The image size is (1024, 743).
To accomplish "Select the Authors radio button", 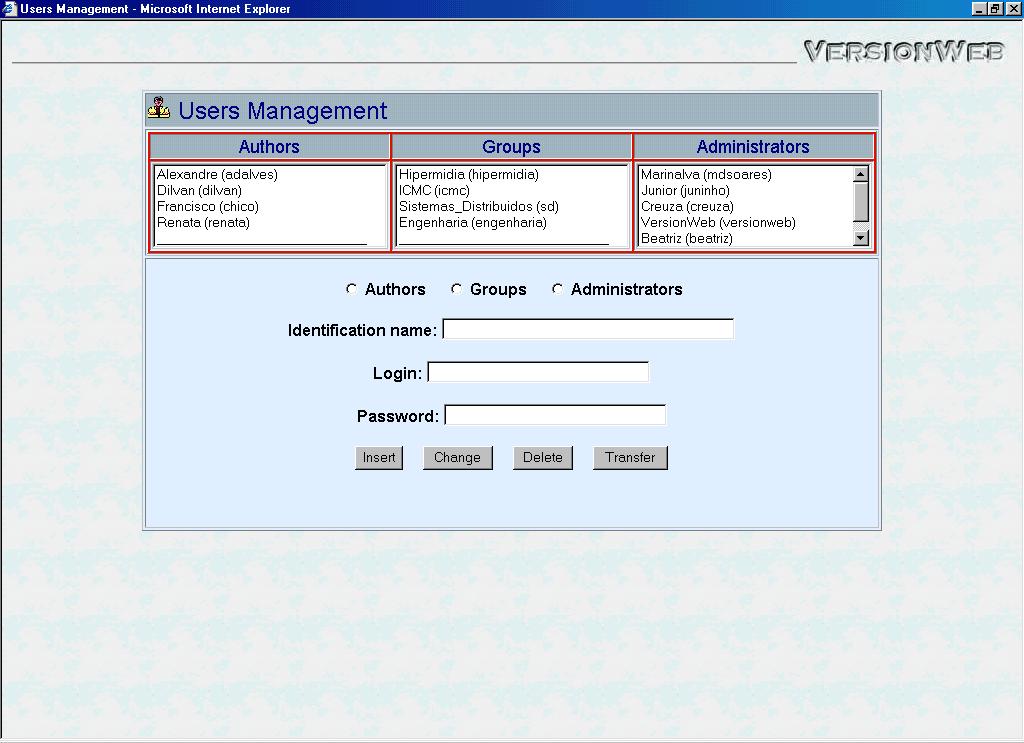I will [x=351, y=289].
